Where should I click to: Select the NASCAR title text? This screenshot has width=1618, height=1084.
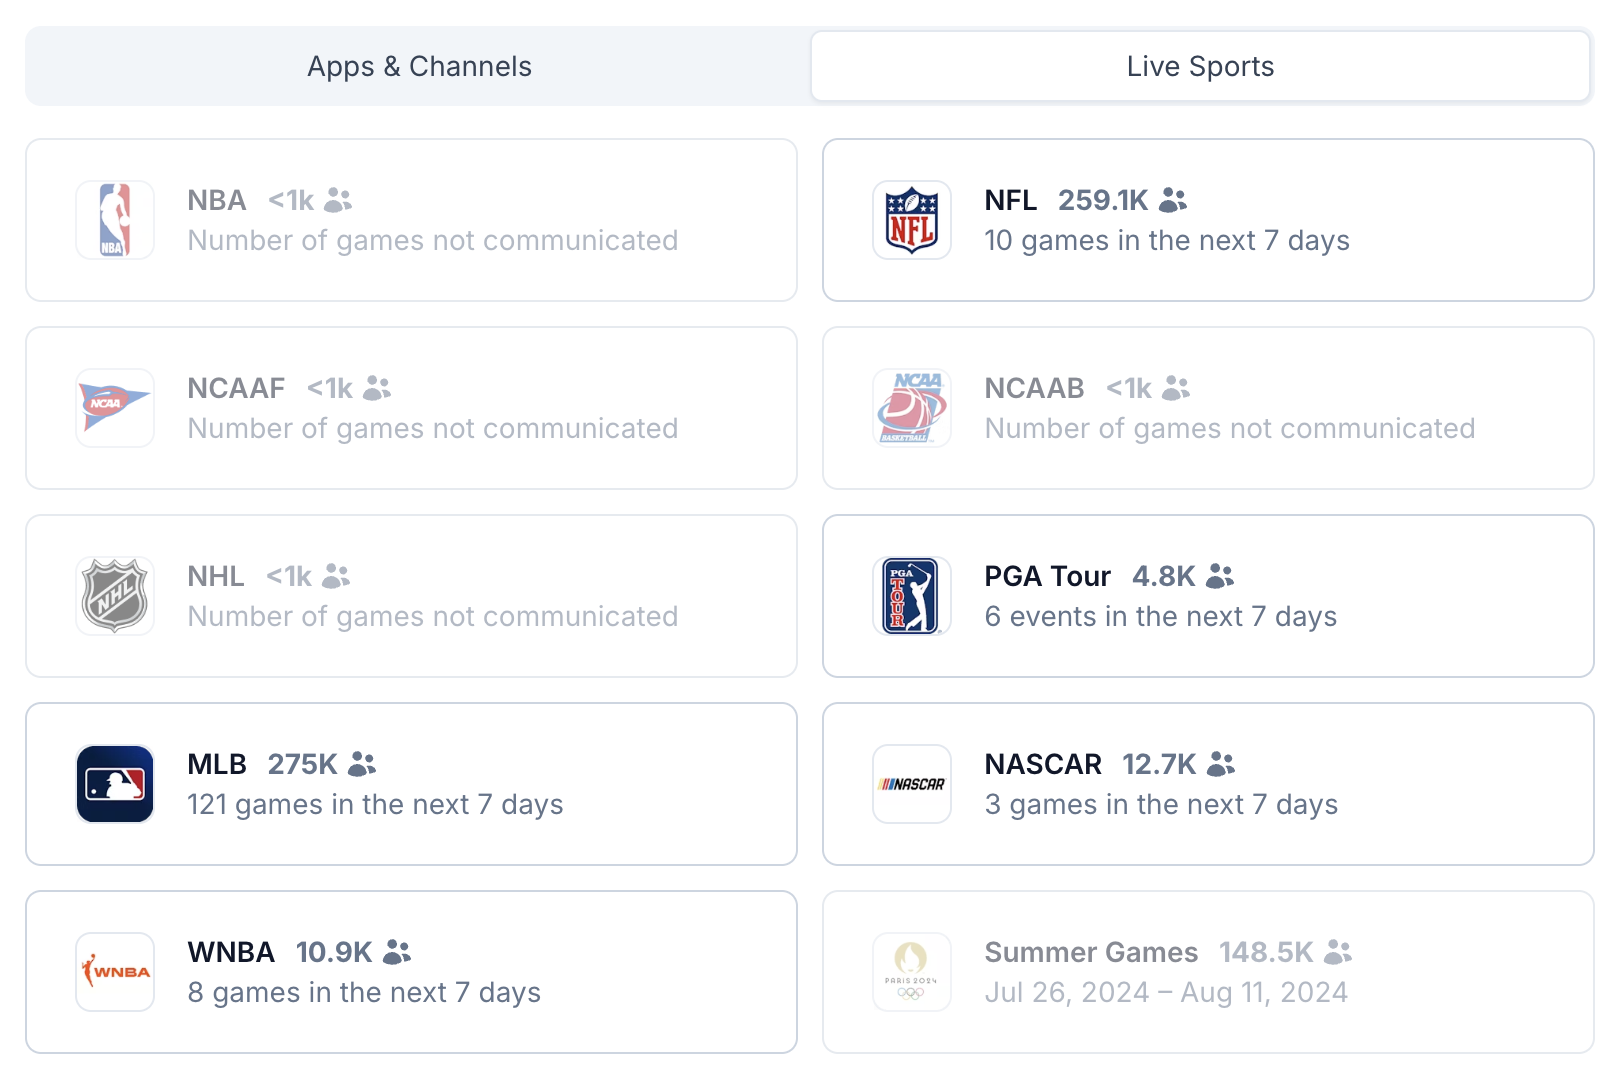(x=1043, y=764)
